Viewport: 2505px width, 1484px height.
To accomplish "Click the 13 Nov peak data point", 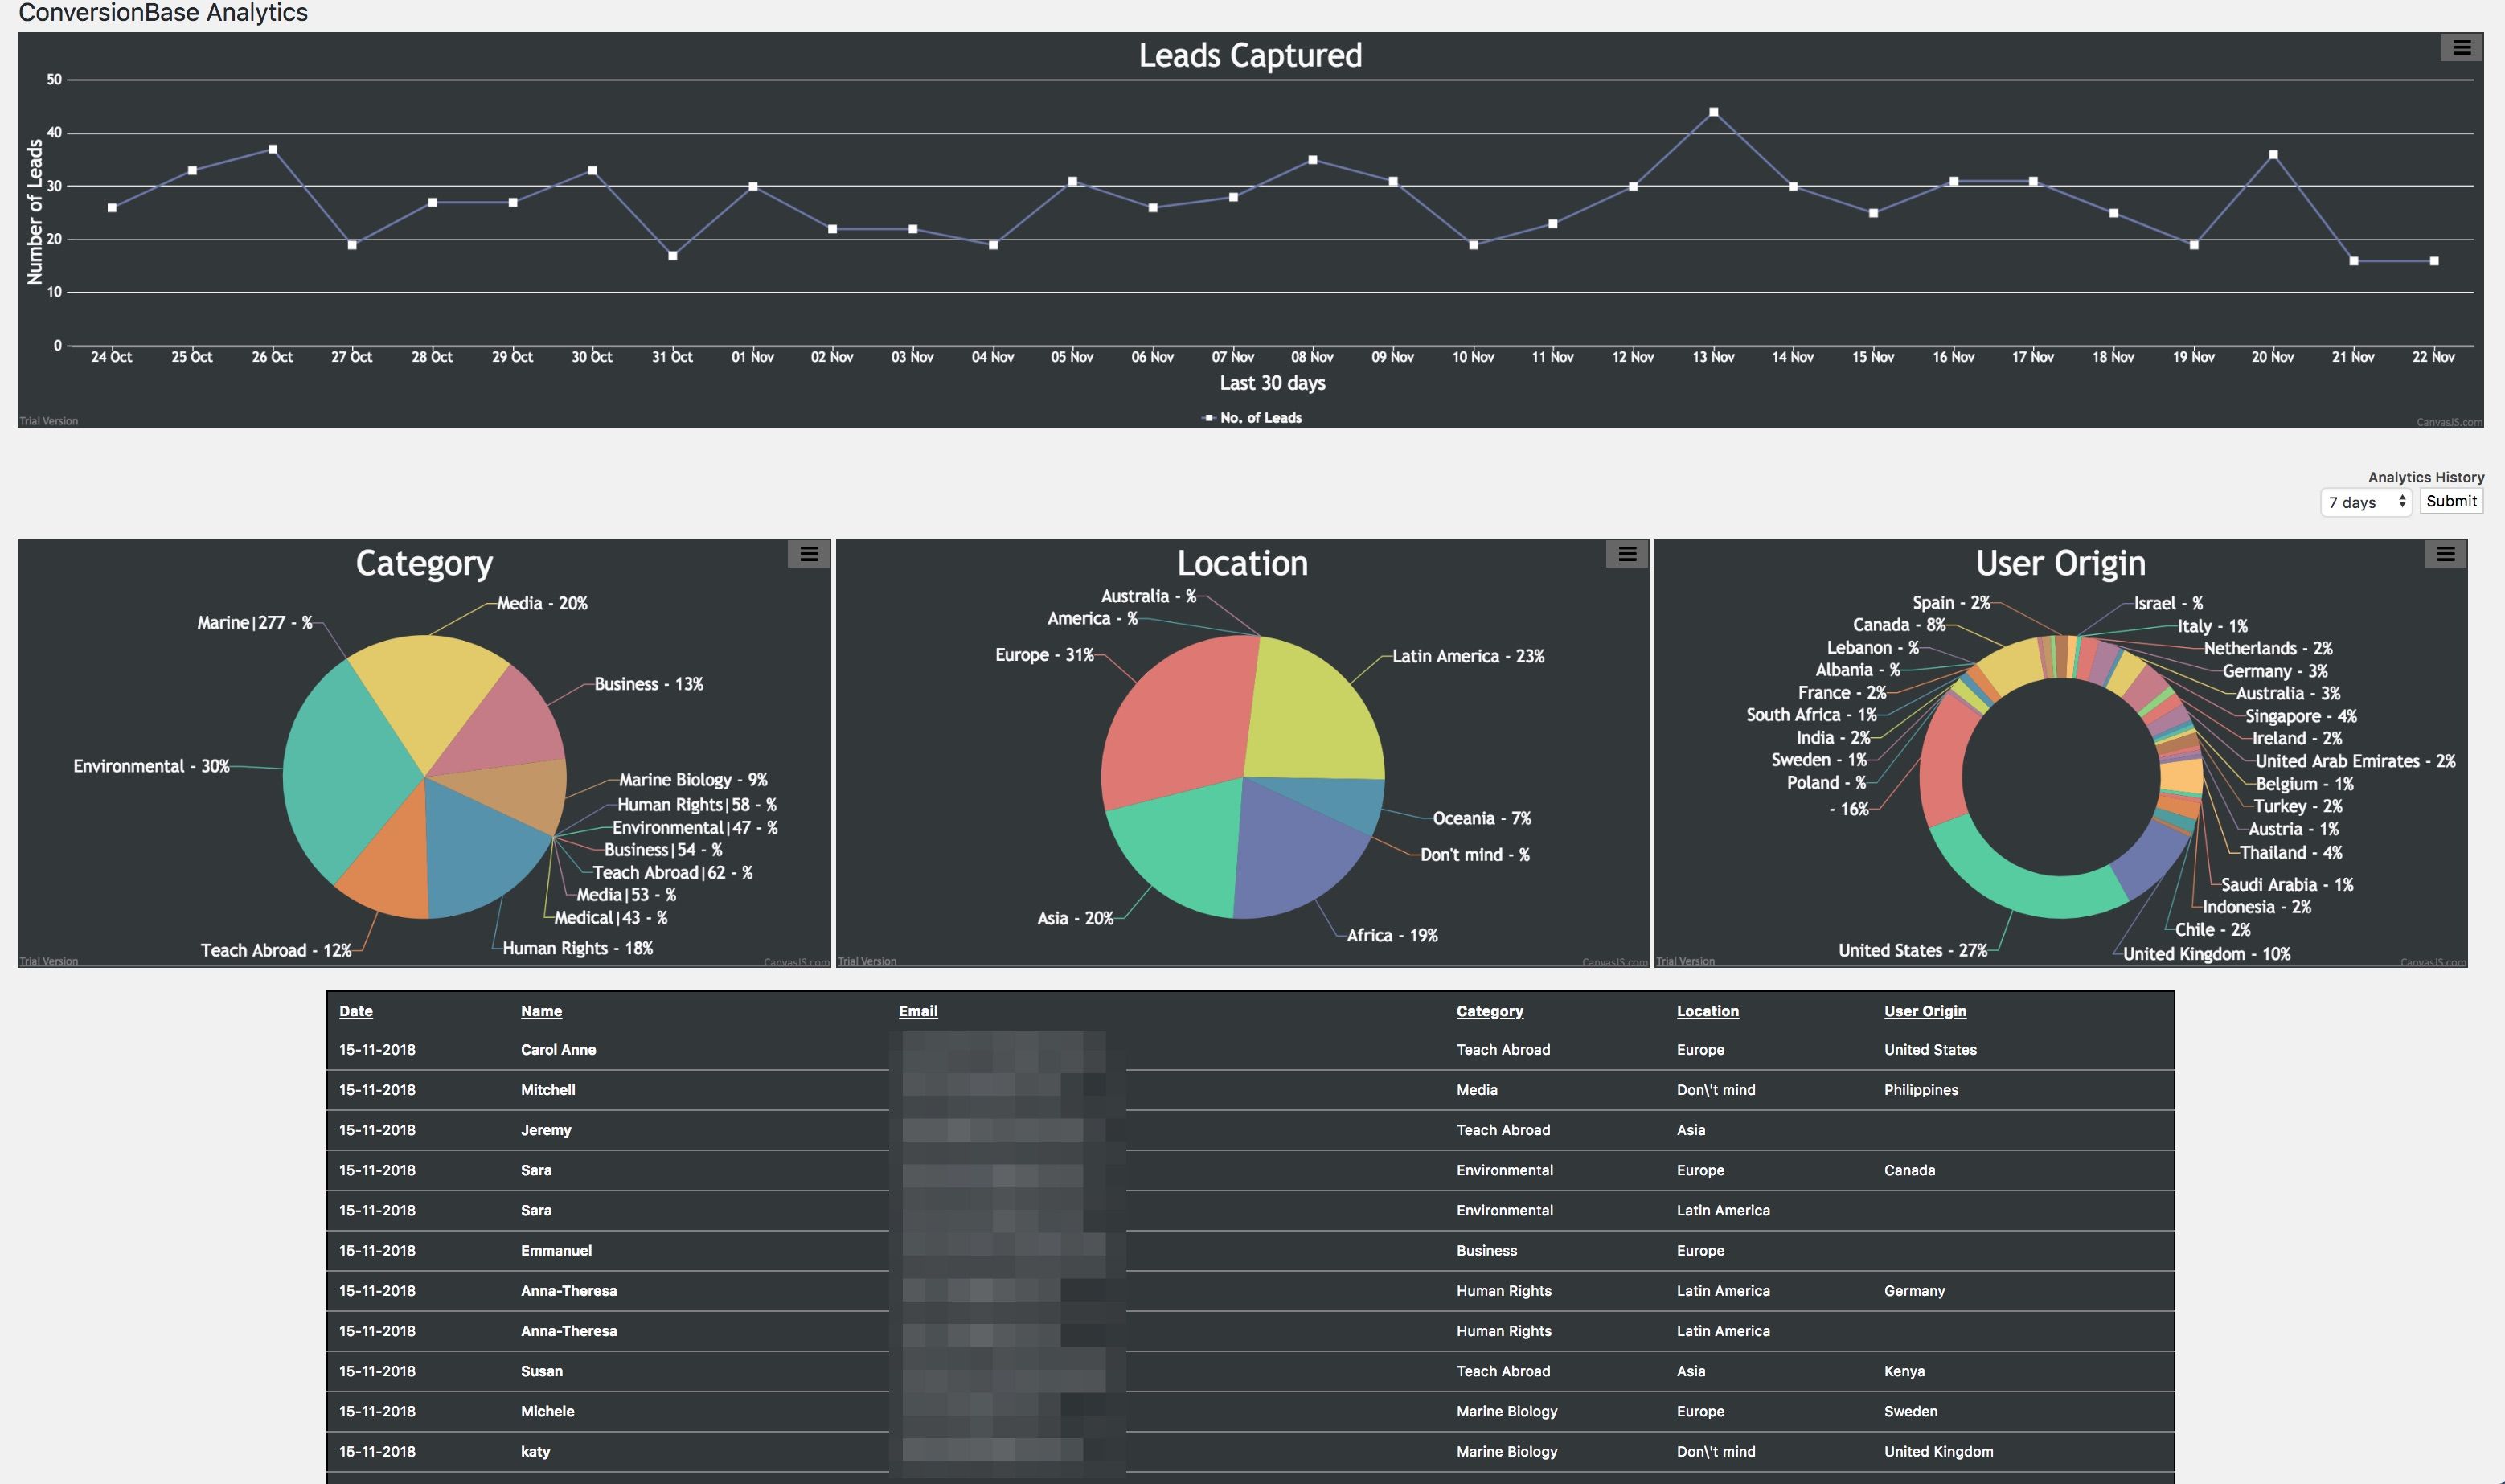I will pos(1713,112).
